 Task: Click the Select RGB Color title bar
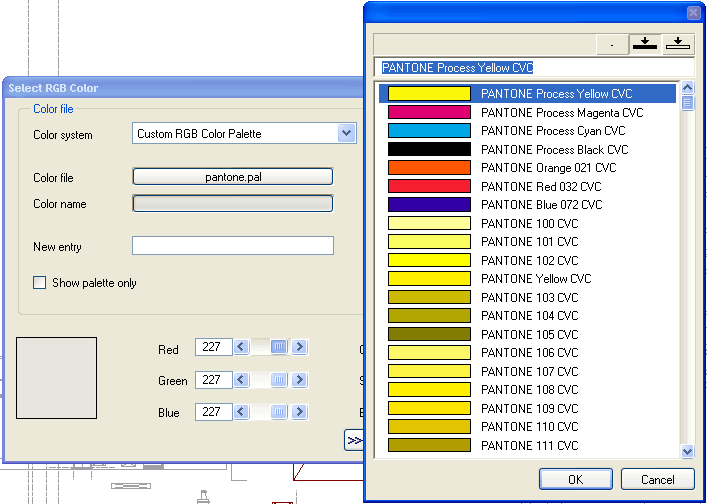(183, 88)
